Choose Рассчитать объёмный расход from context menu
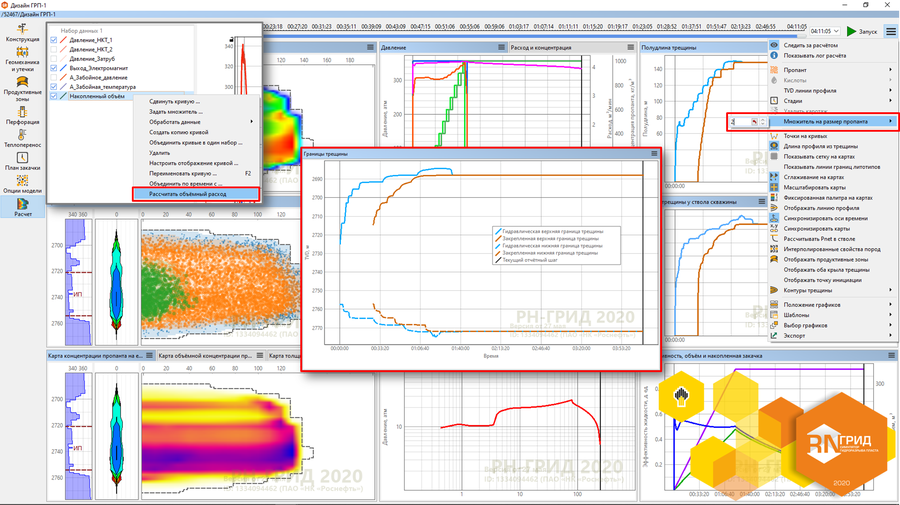The width and height of the screenshot is (900, 505). click(x=194, y=193)
